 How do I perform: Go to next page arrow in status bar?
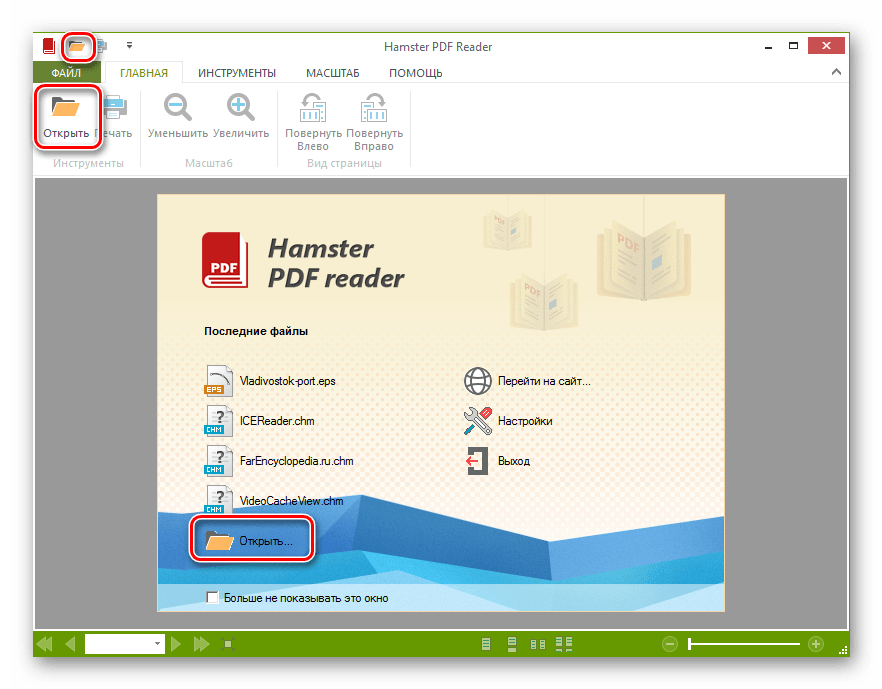[176, 644]
